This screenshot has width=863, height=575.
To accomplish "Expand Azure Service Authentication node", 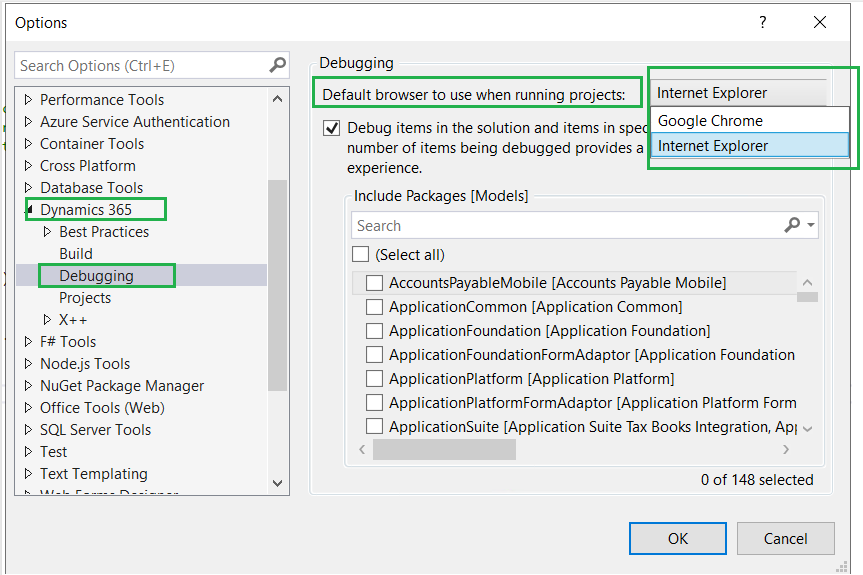I will 29,122.
